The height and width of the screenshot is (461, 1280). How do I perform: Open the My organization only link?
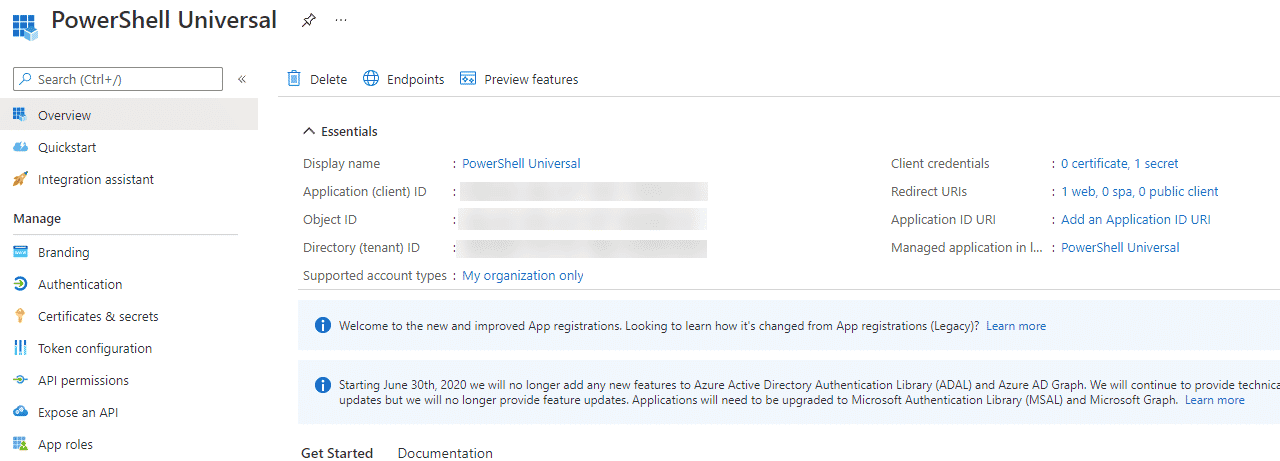[523, 275]
